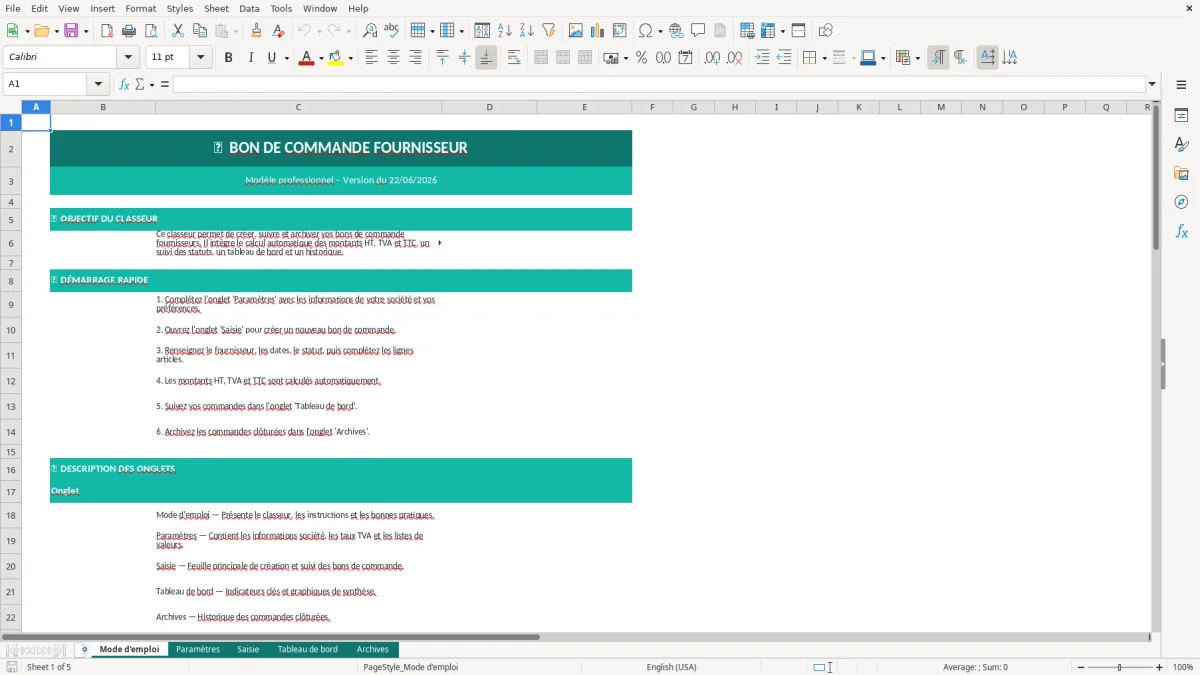Sort descending Z to A

click(x=527, y=31)
